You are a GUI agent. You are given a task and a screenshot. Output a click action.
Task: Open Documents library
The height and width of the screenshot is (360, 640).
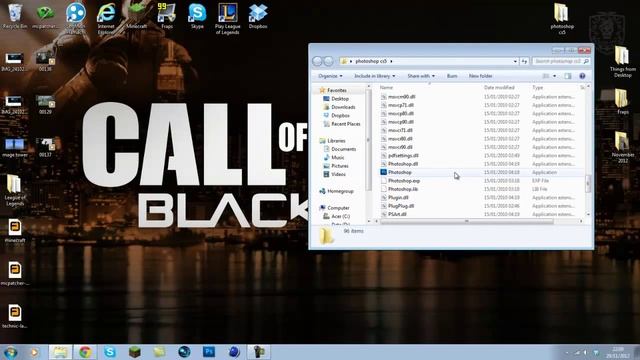[343, 149]
